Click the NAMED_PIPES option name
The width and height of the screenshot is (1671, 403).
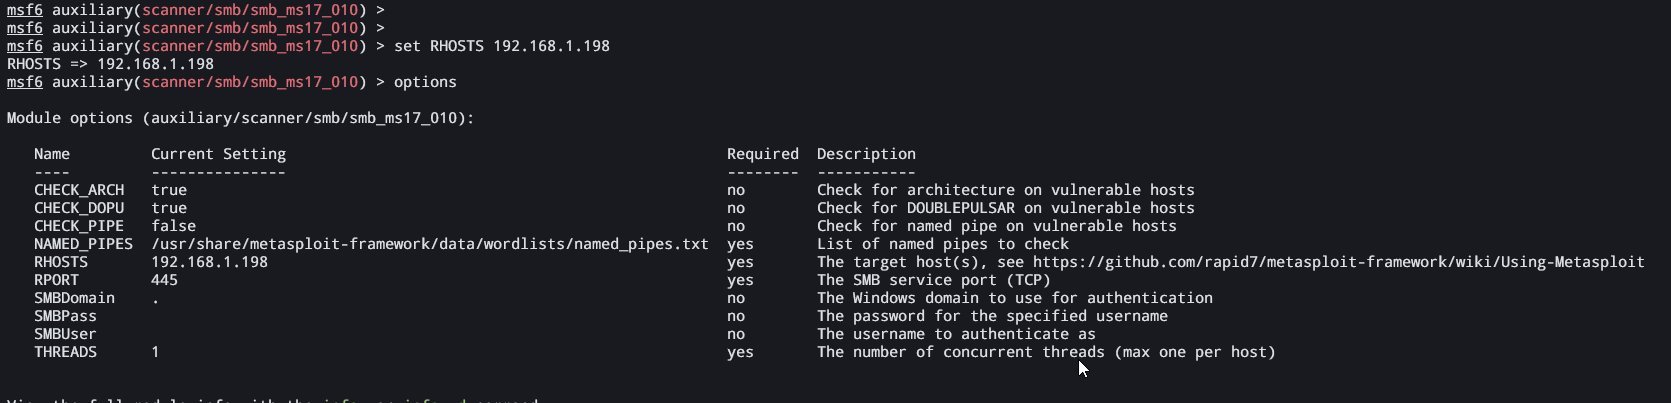tap(83, 244)
